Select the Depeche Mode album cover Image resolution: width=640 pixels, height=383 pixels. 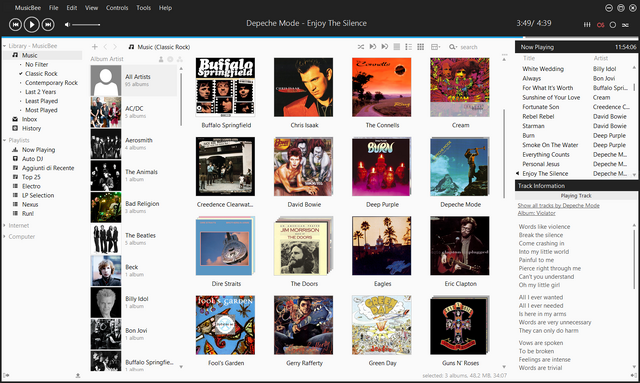[460, 167]
